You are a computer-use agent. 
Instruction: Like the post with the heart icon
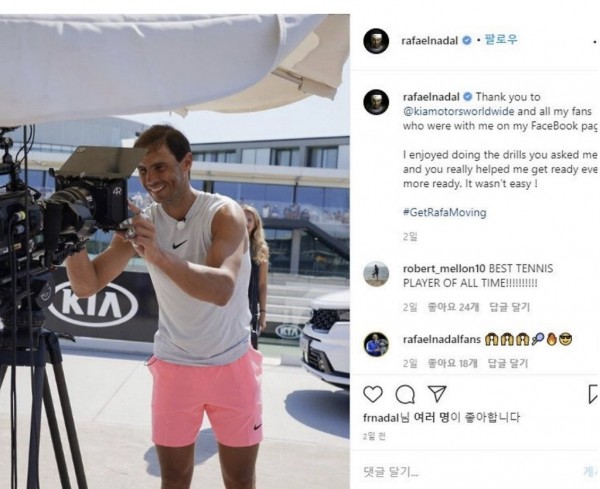pos(373,394)
